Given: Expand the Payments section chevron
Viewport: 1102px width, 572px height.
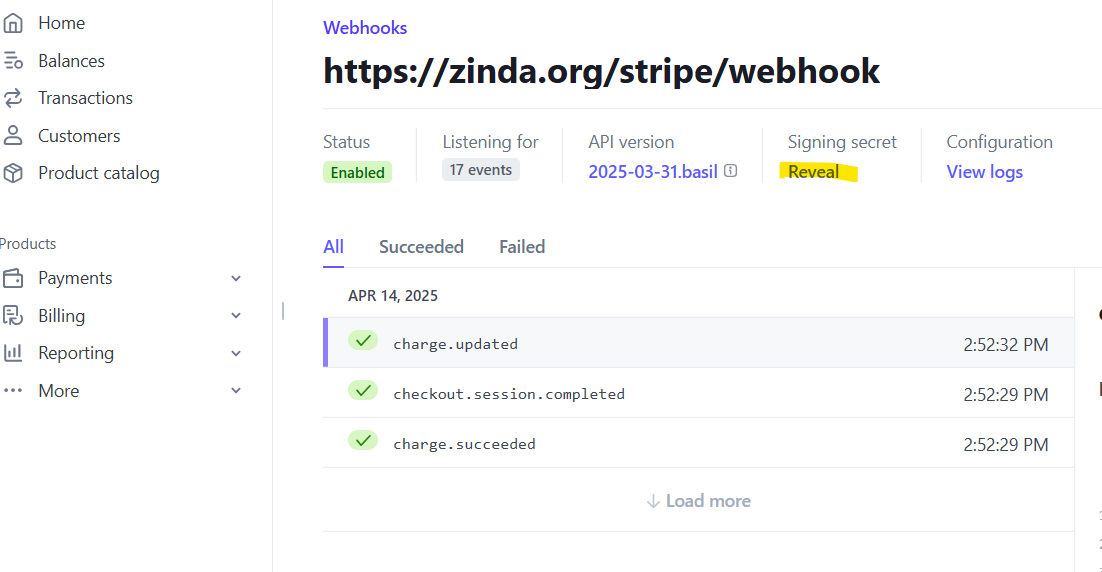Looking at the screenshot, I should [x=236, y=278].
